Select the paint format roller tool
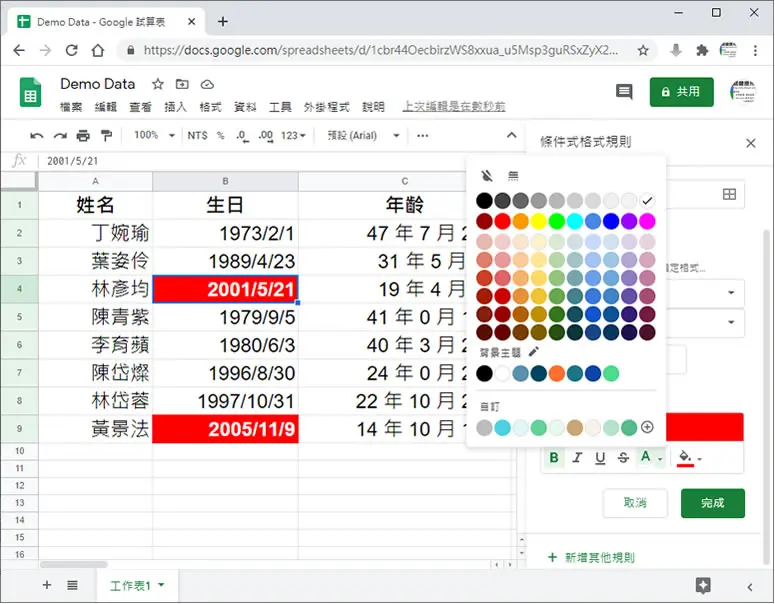The image size is (775, 604). [106, 135]
